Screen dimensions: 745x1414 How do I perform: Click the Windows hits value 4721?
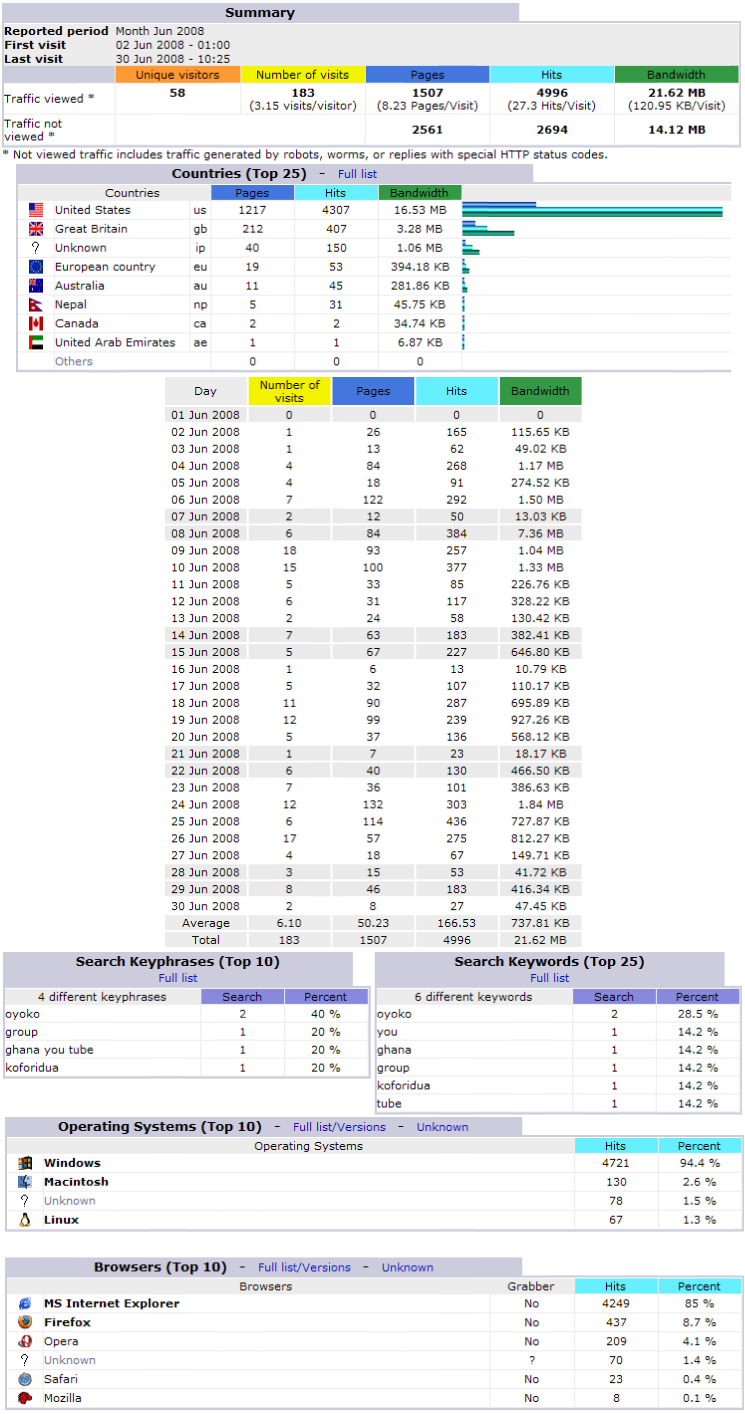pyautogui.click(x=616, y=1163)
